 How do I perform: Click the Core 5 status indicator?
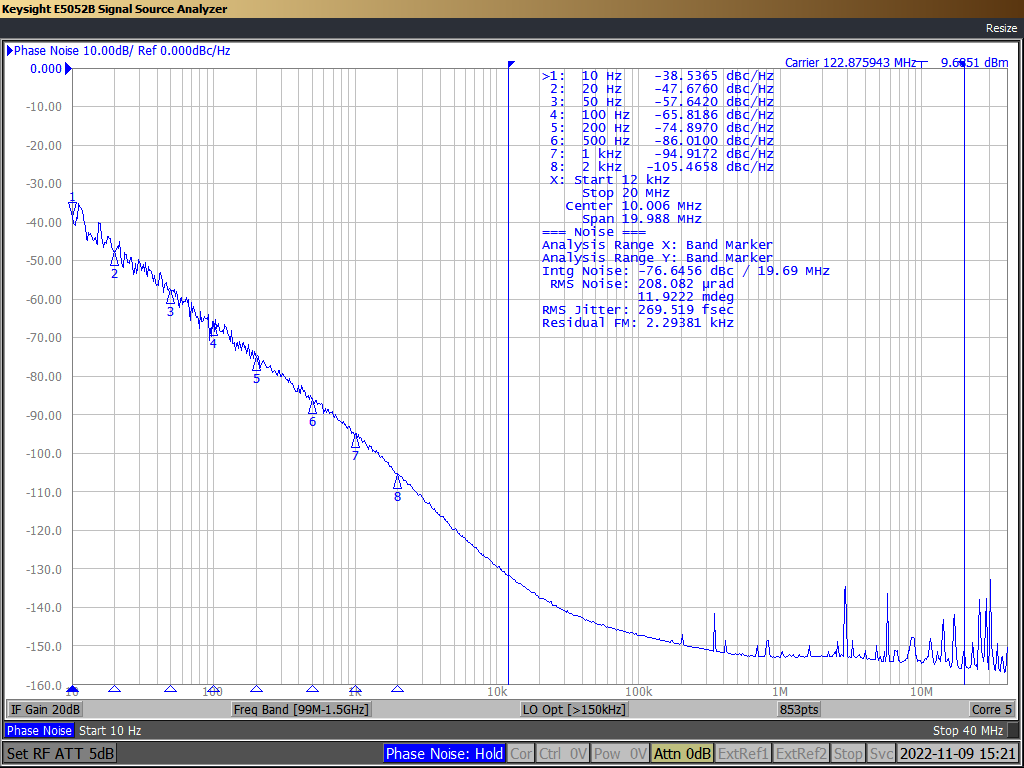point(991,709)
